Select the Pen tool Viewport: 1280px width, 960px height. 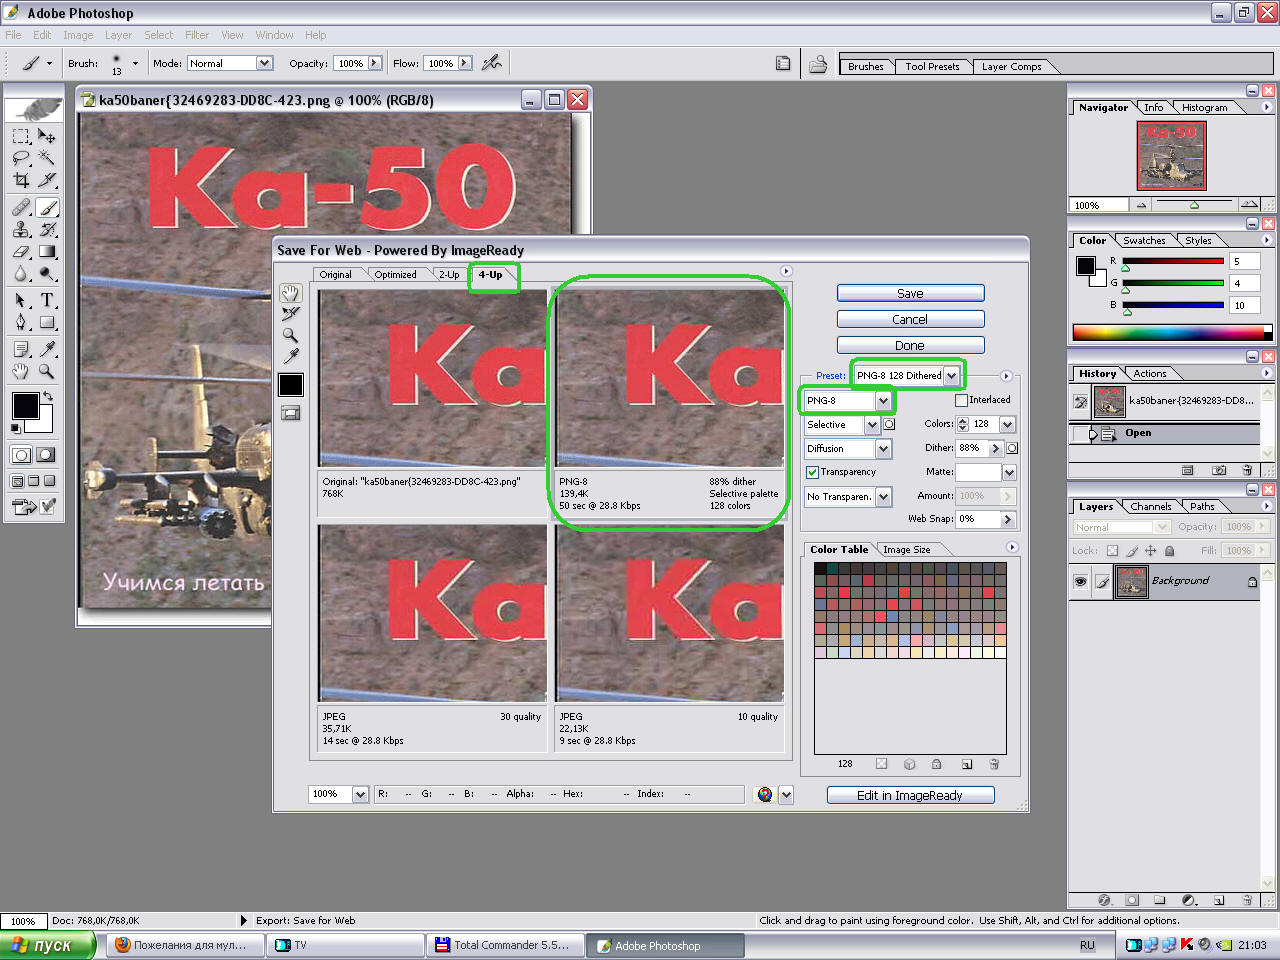(x=21, y=322)
